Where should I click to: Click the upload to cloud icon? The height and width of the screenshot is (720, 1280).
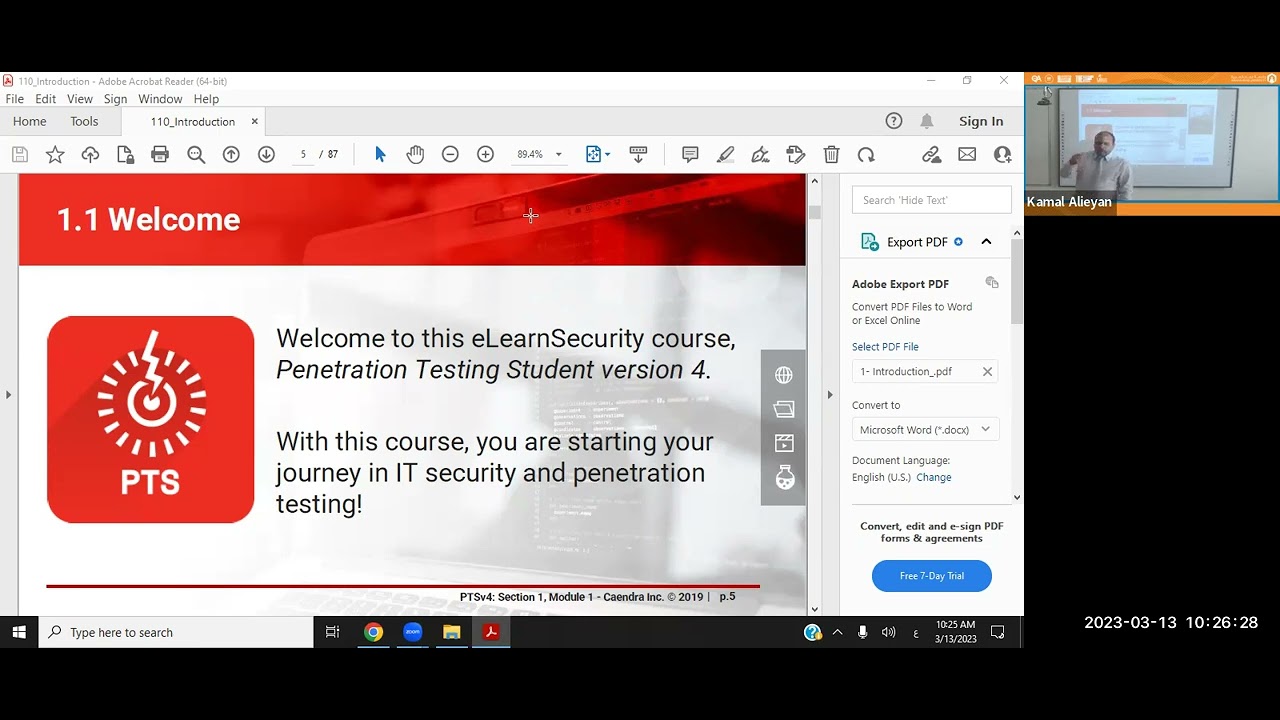[x=90, y=154]
